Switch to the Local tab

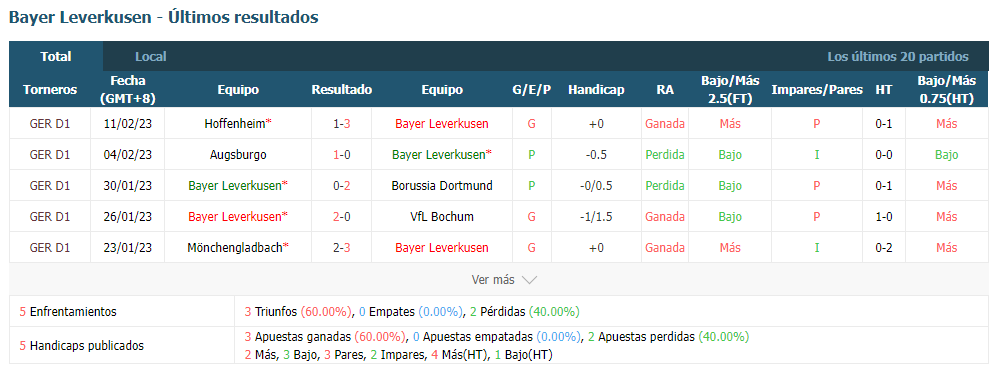tap(151, 57)
